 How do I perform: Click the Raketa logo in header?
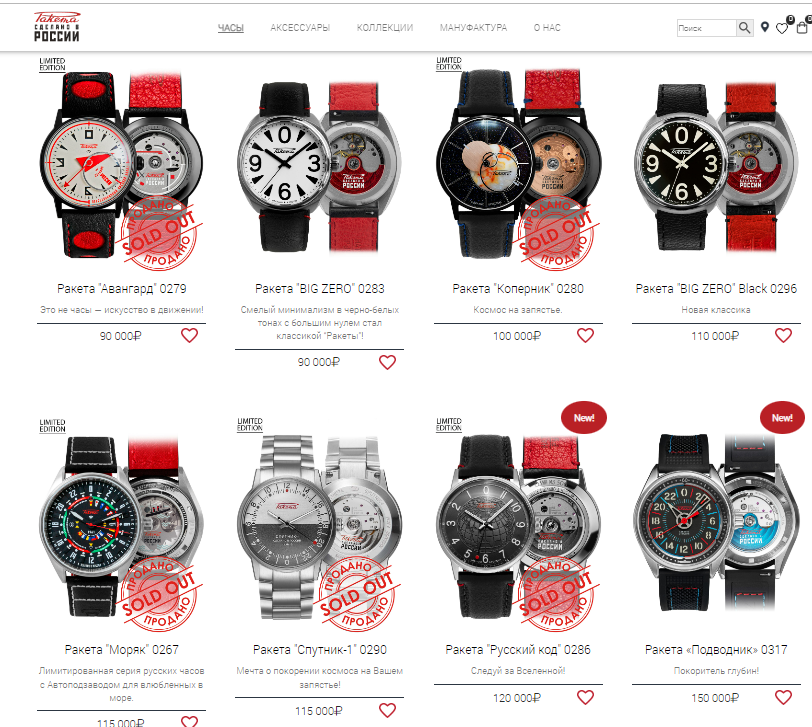coord(56,27)
